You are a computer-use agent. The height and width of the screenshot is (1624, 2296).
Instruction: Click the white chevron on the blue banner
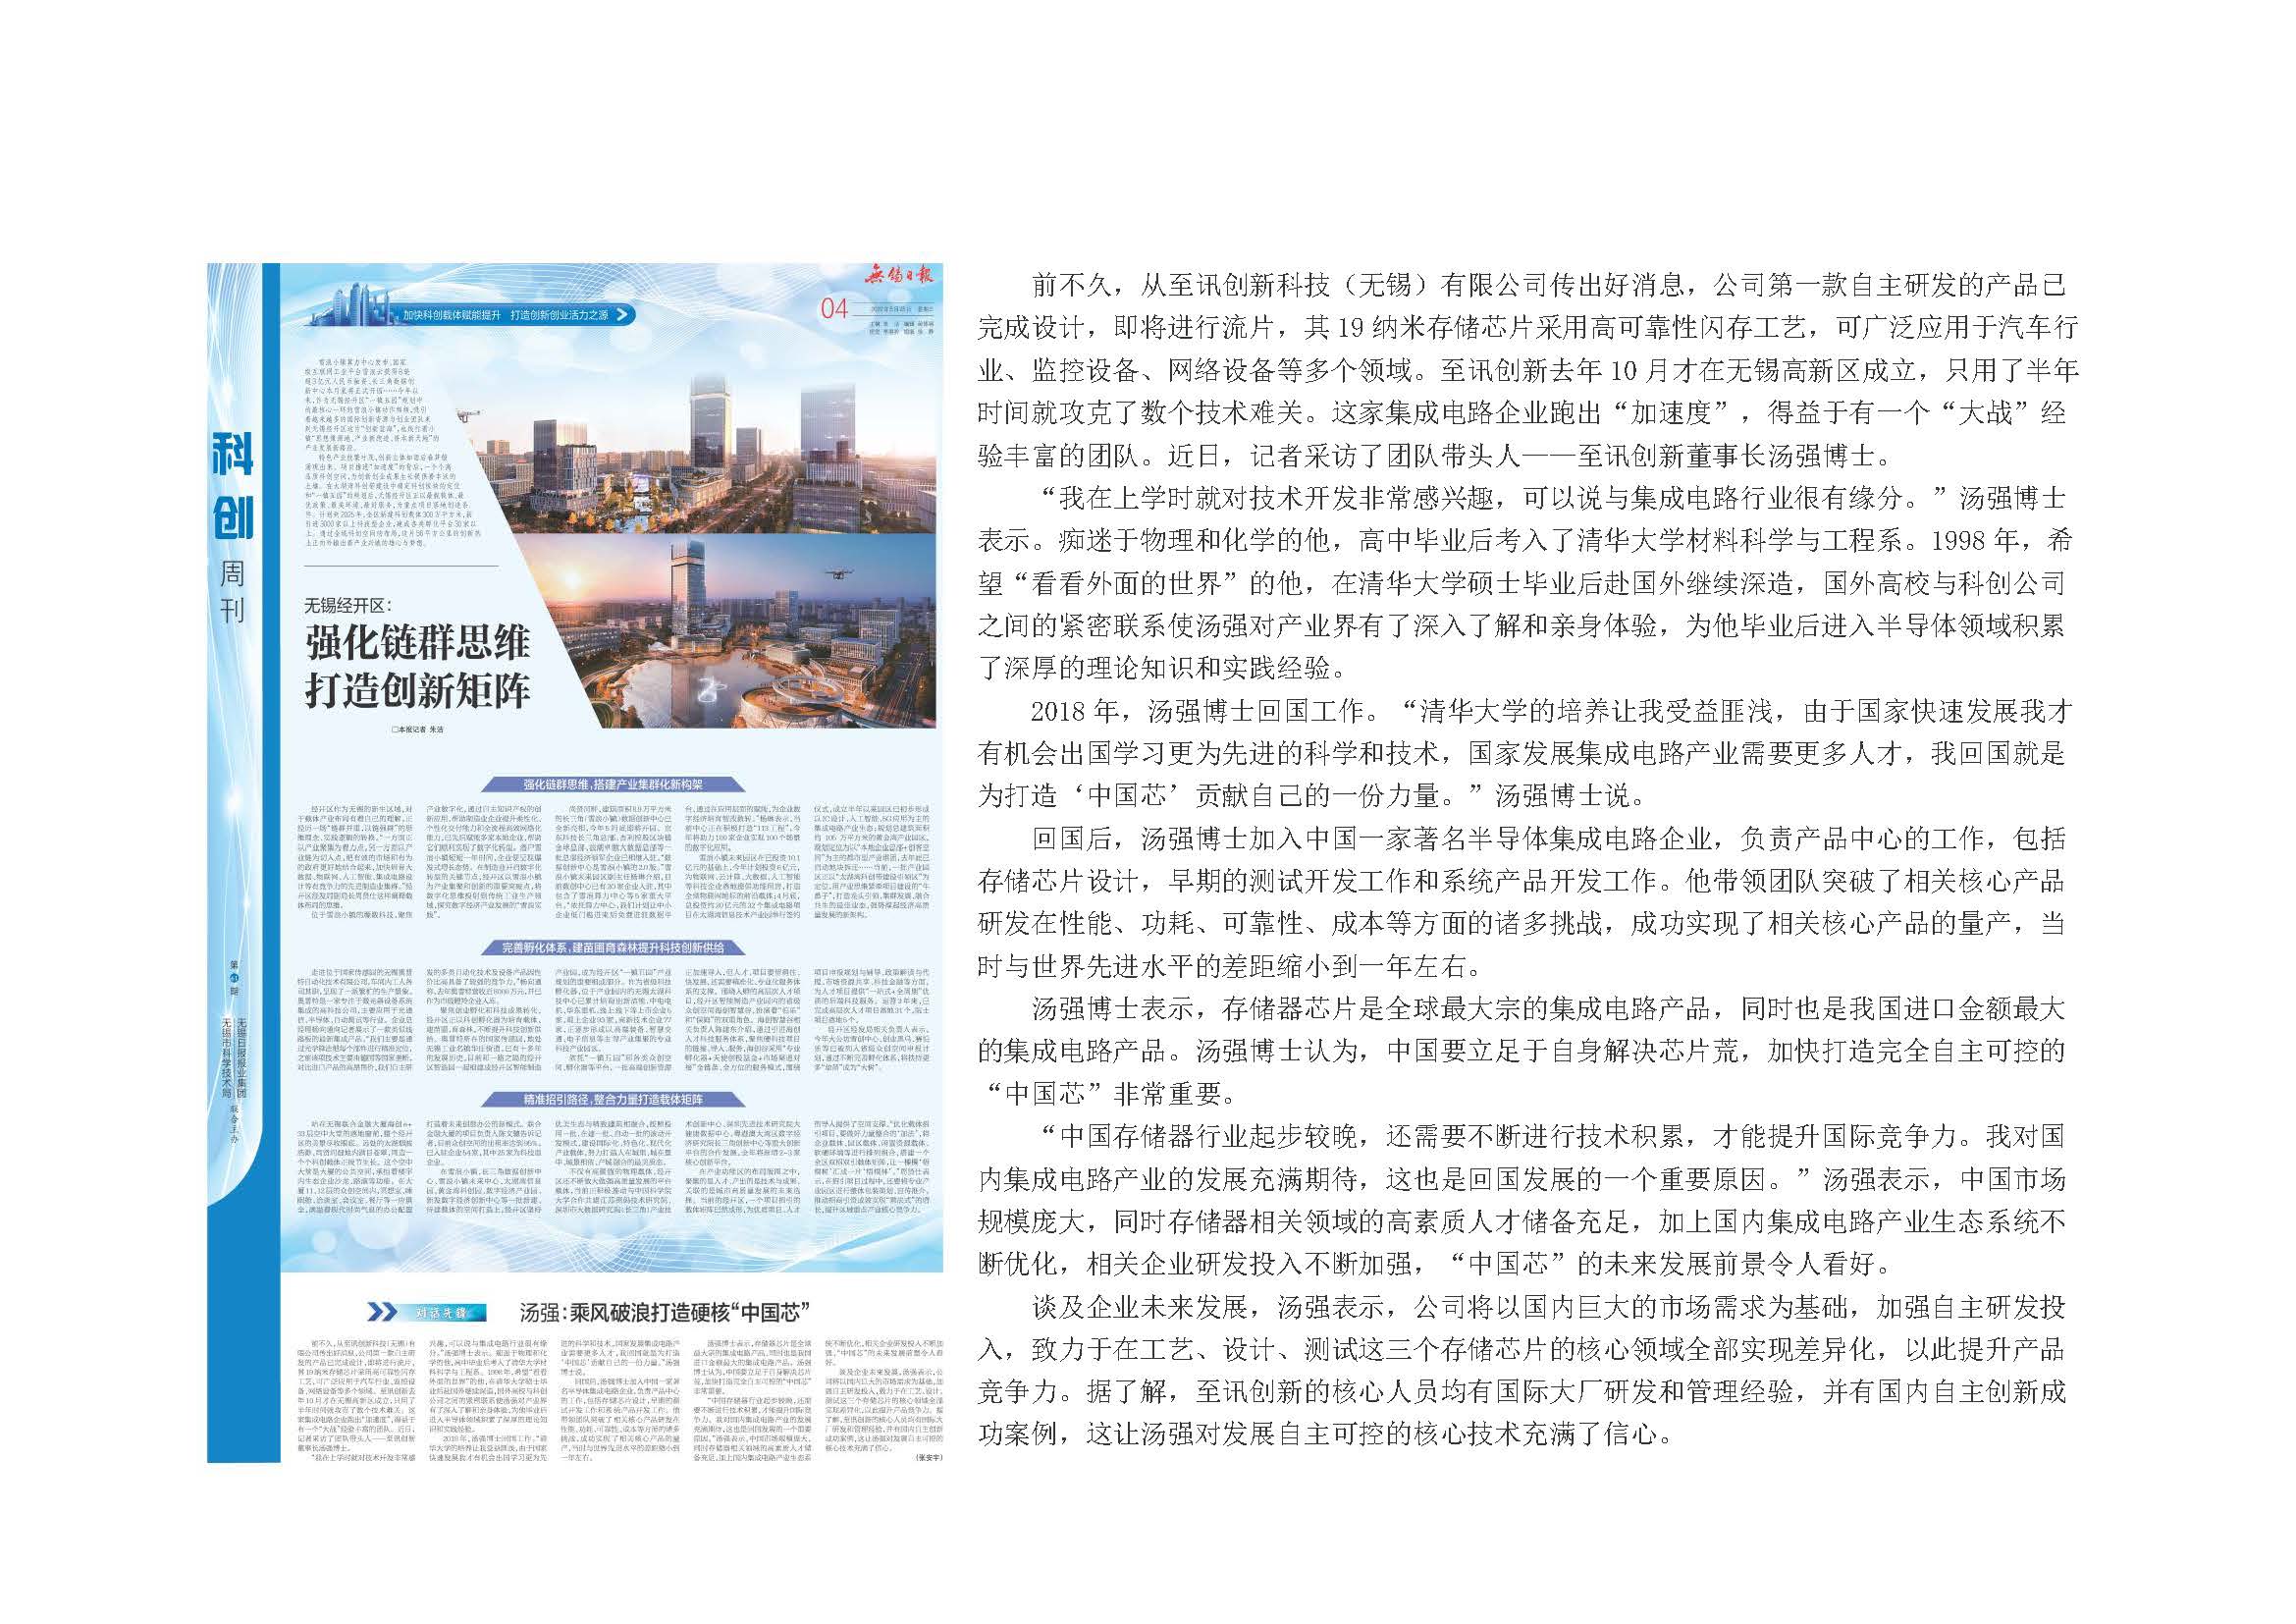tap(624, 314)
